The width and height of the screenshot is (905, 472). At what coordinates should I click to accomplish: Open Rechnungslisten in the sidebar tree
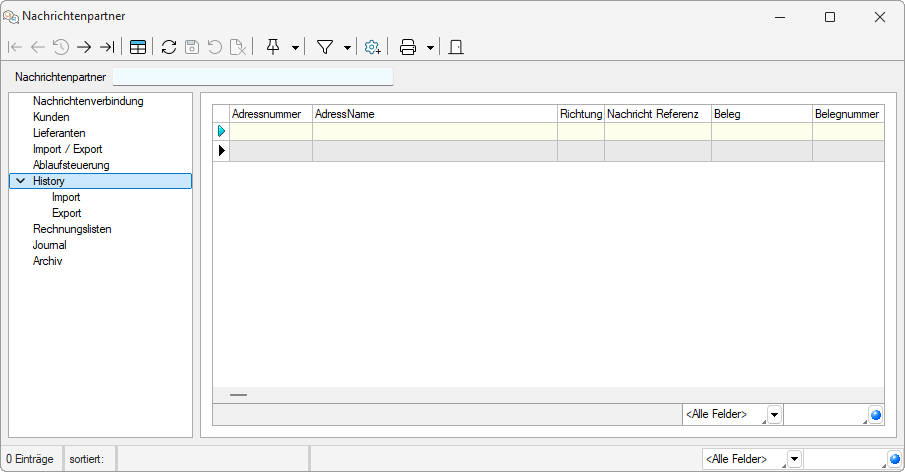(x=72, y=229)
